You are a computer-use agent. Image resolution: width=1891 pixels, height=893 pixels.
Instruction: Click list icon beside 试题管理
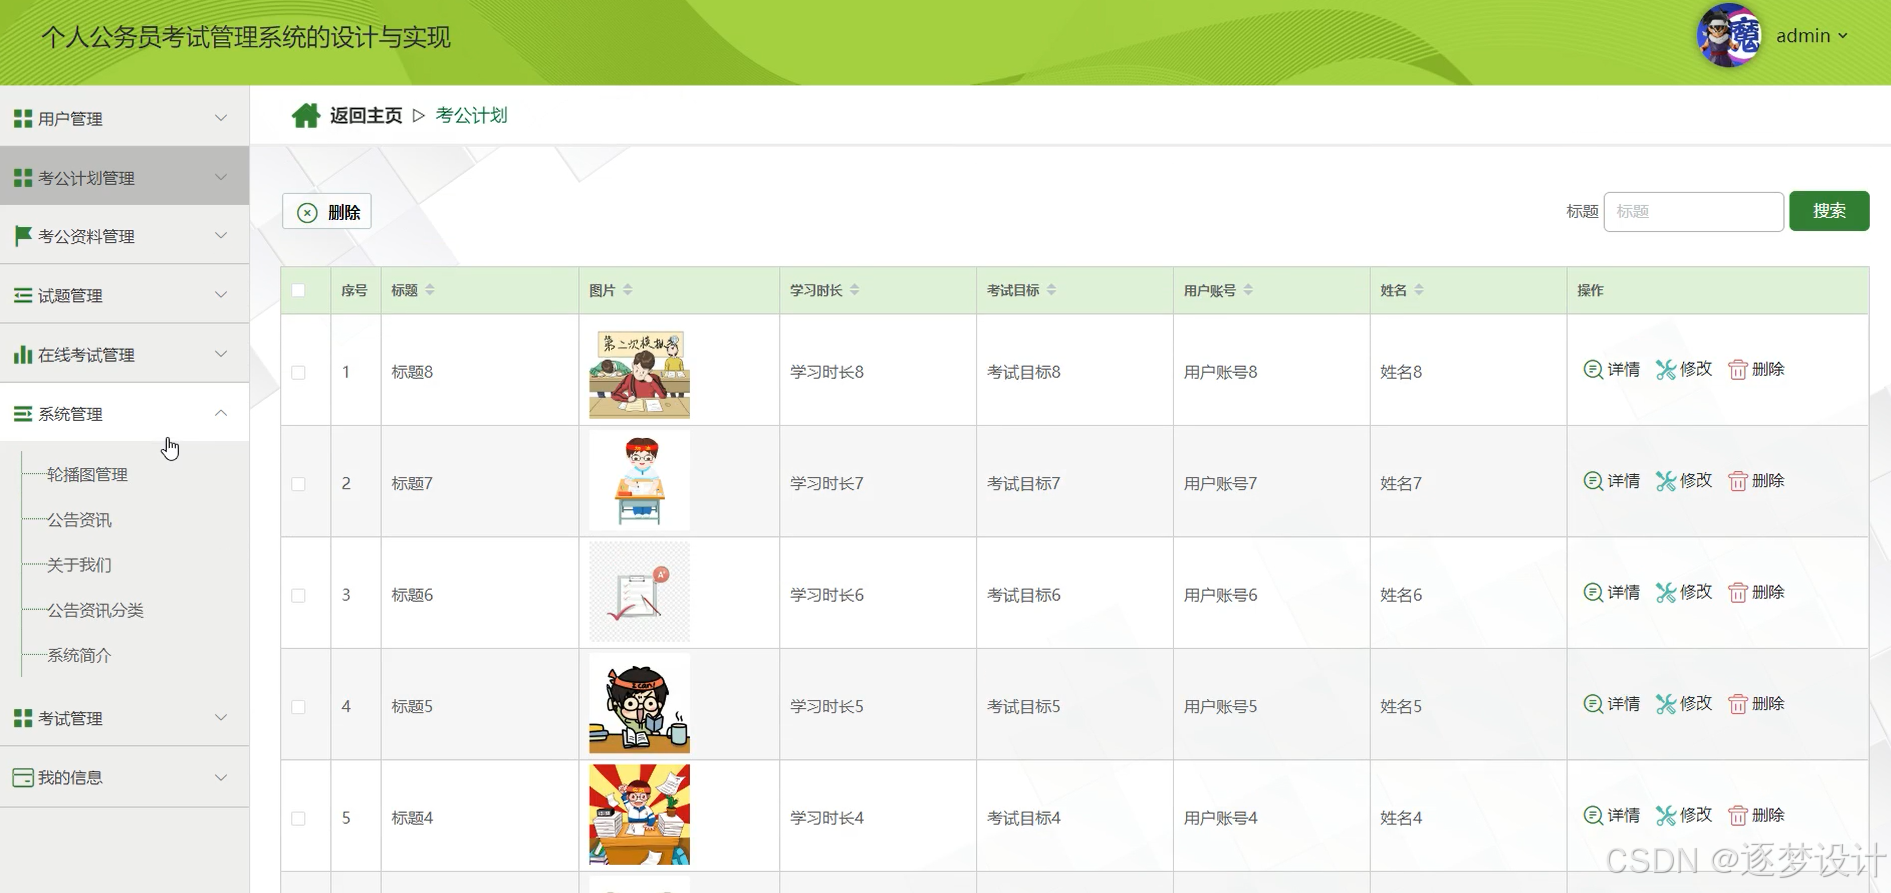tap(23, 295)
